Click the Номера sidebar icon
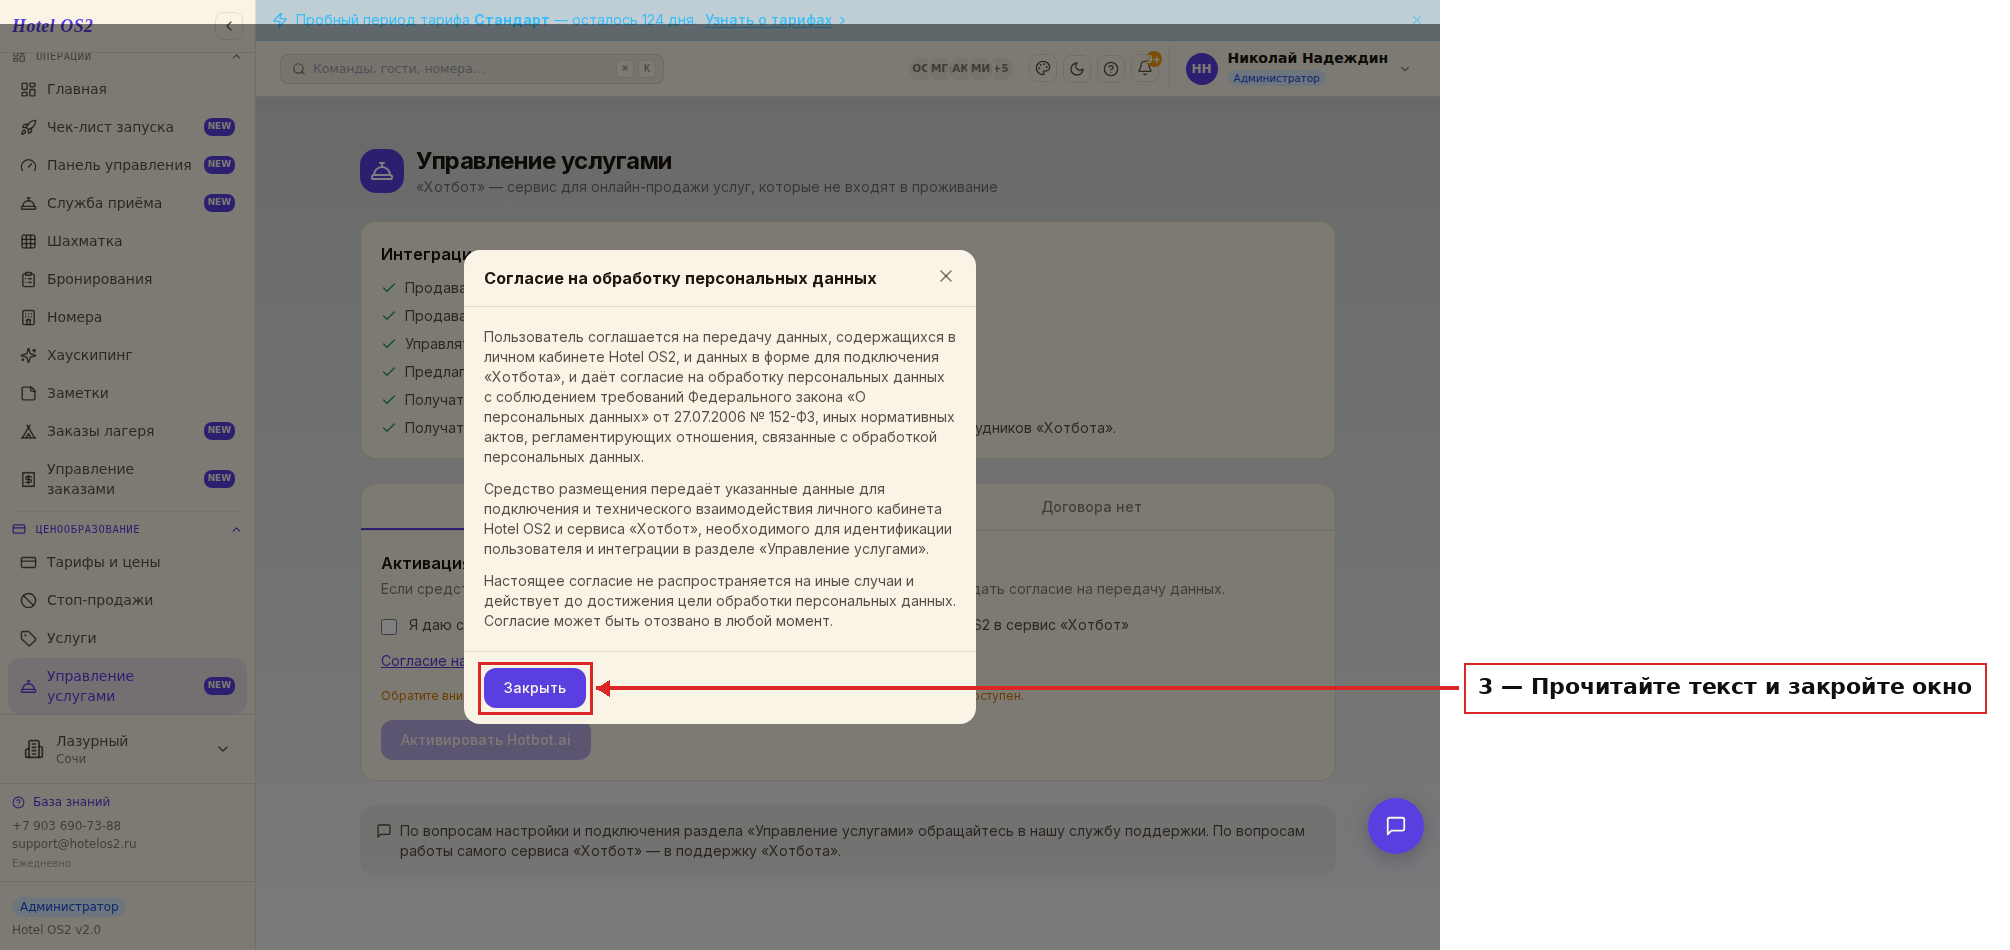 [29, 317]
